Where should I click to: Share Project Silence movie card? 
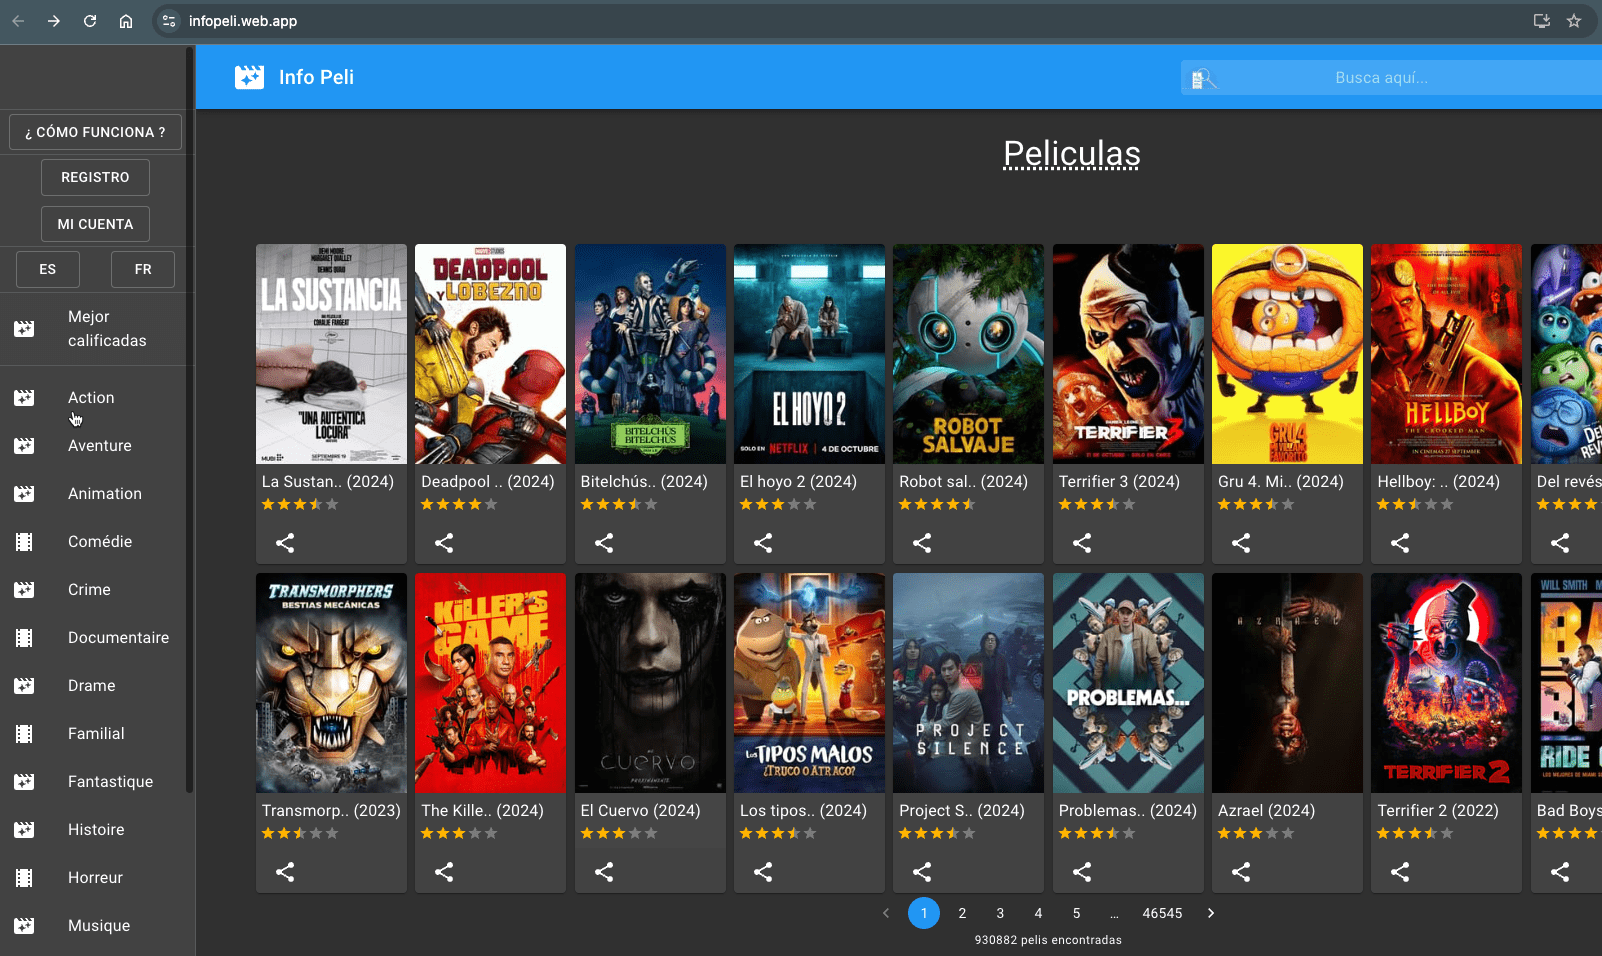922,872
